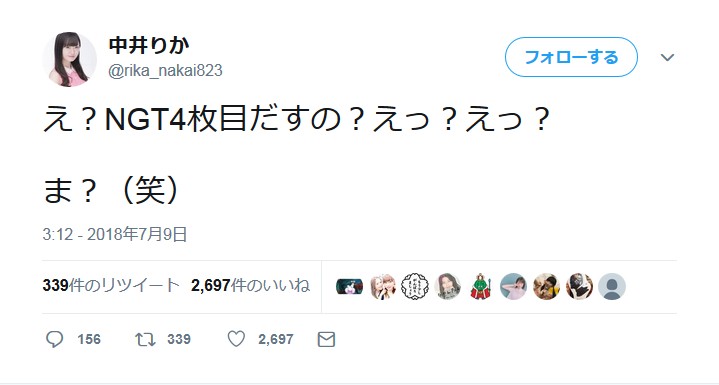This screenshot has height=385, width=719.
Task: Click the reply count 156
Action: [x=89, y=340]
